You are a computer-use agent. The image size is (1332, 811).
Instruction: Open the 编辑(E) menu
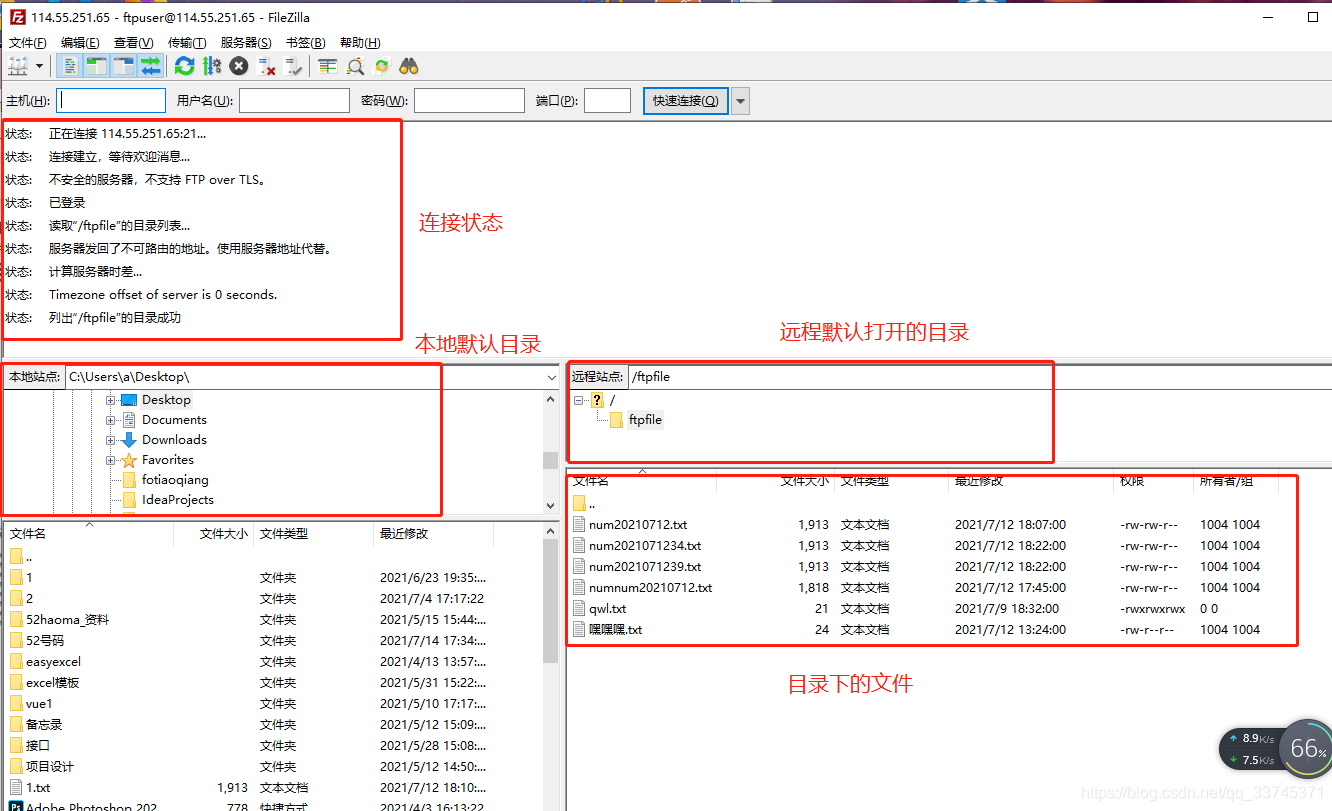[80, 43]
